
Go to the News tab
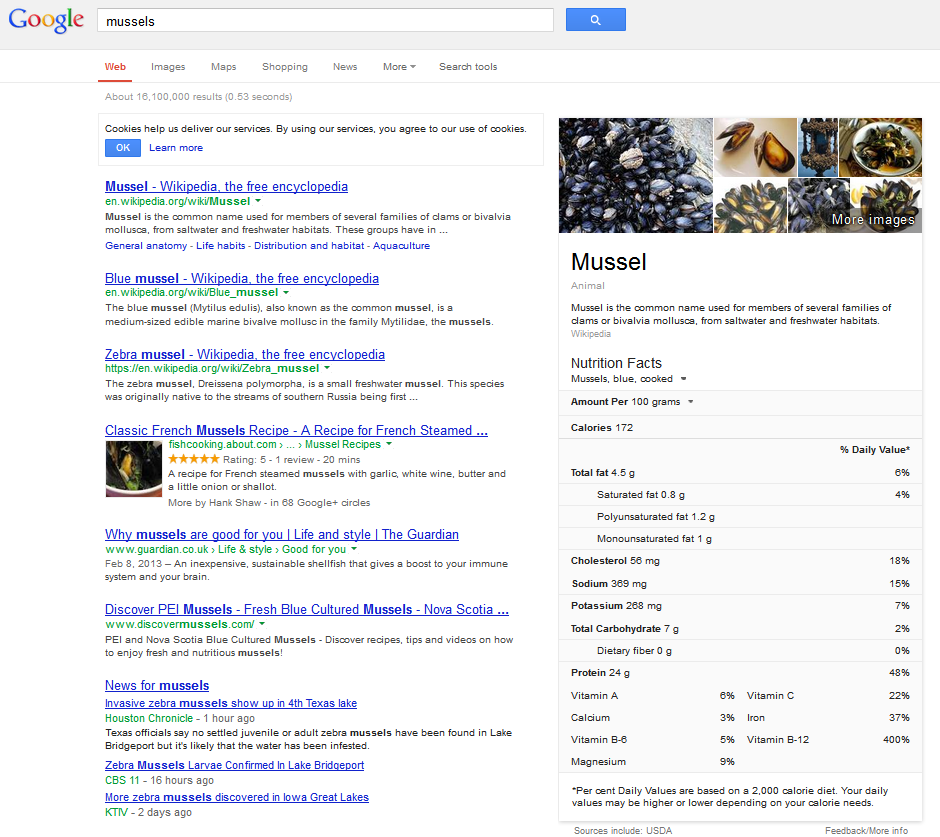point(345,67)
